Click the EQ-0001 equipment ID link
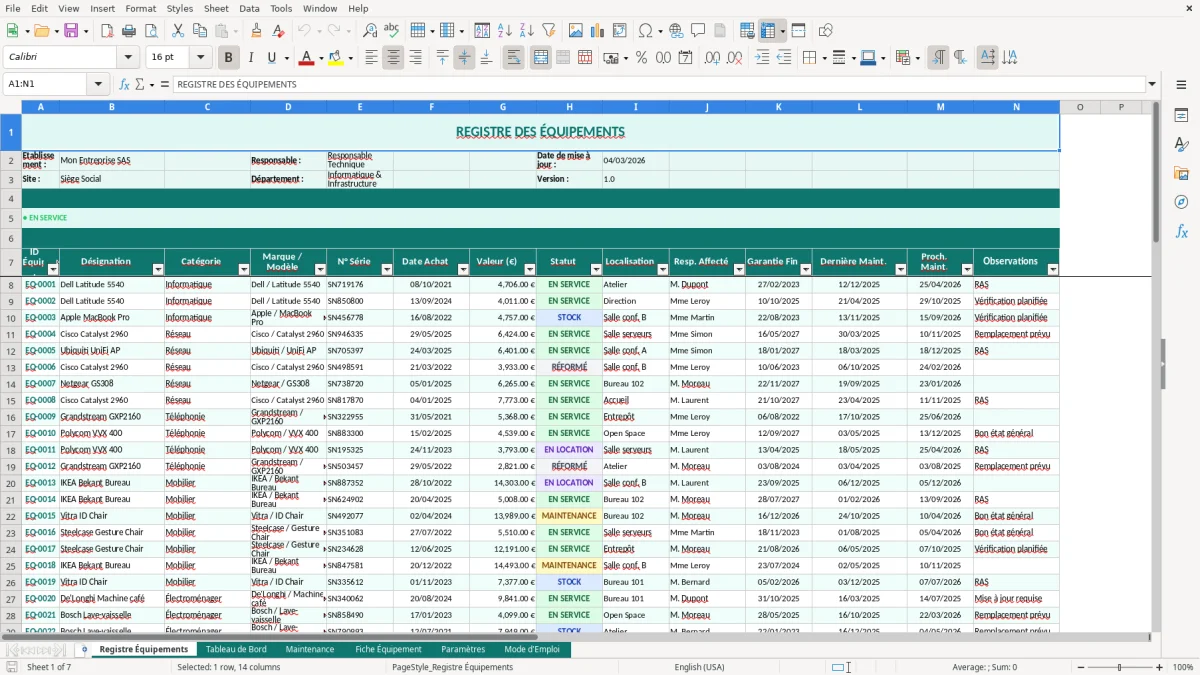 40,284
